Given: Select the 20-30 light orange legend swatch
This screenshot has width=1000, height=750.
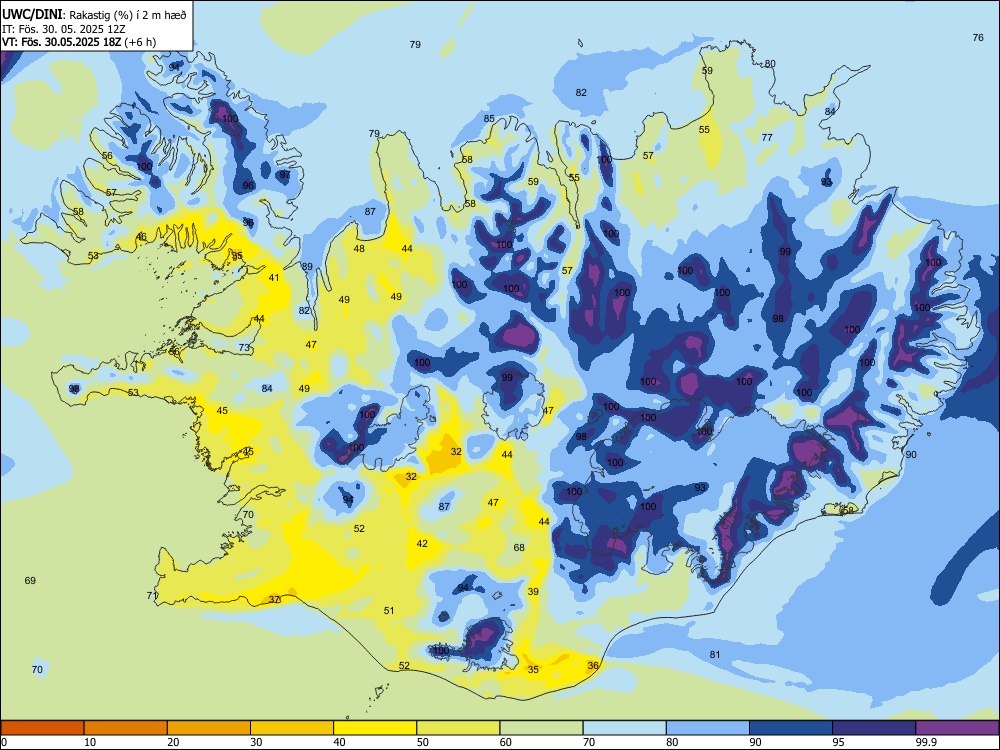Looking at the screenshot, I should click(x=209, y=728).
